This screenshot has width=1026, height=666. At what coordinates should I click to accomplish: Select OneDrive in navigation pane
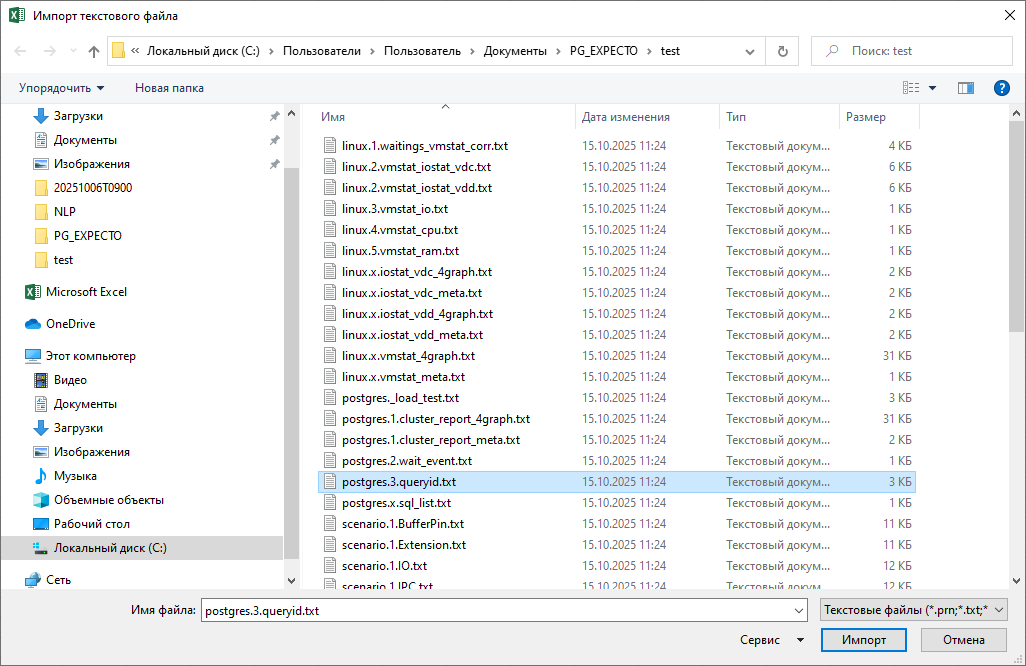pos(70,324)
